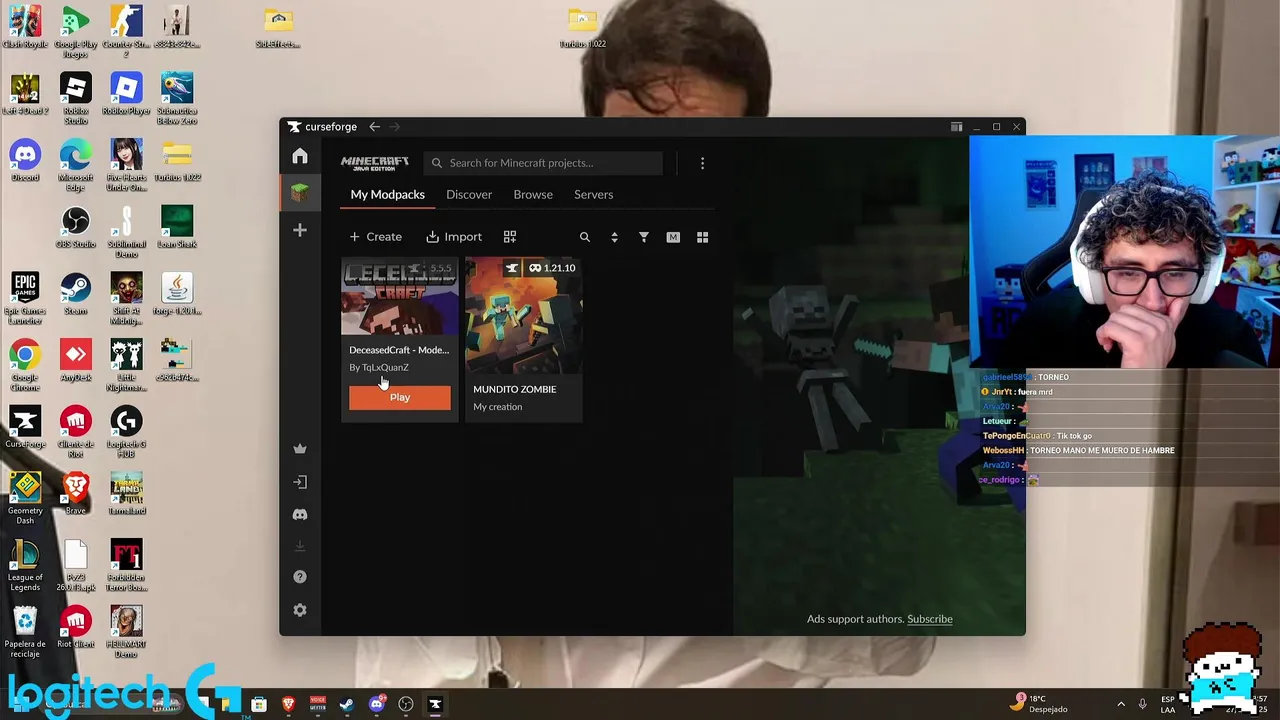Image resolution: width=1280 pixels, height=720 pixels.
Task: Open the Servers tab
Action: click(593, 194)
